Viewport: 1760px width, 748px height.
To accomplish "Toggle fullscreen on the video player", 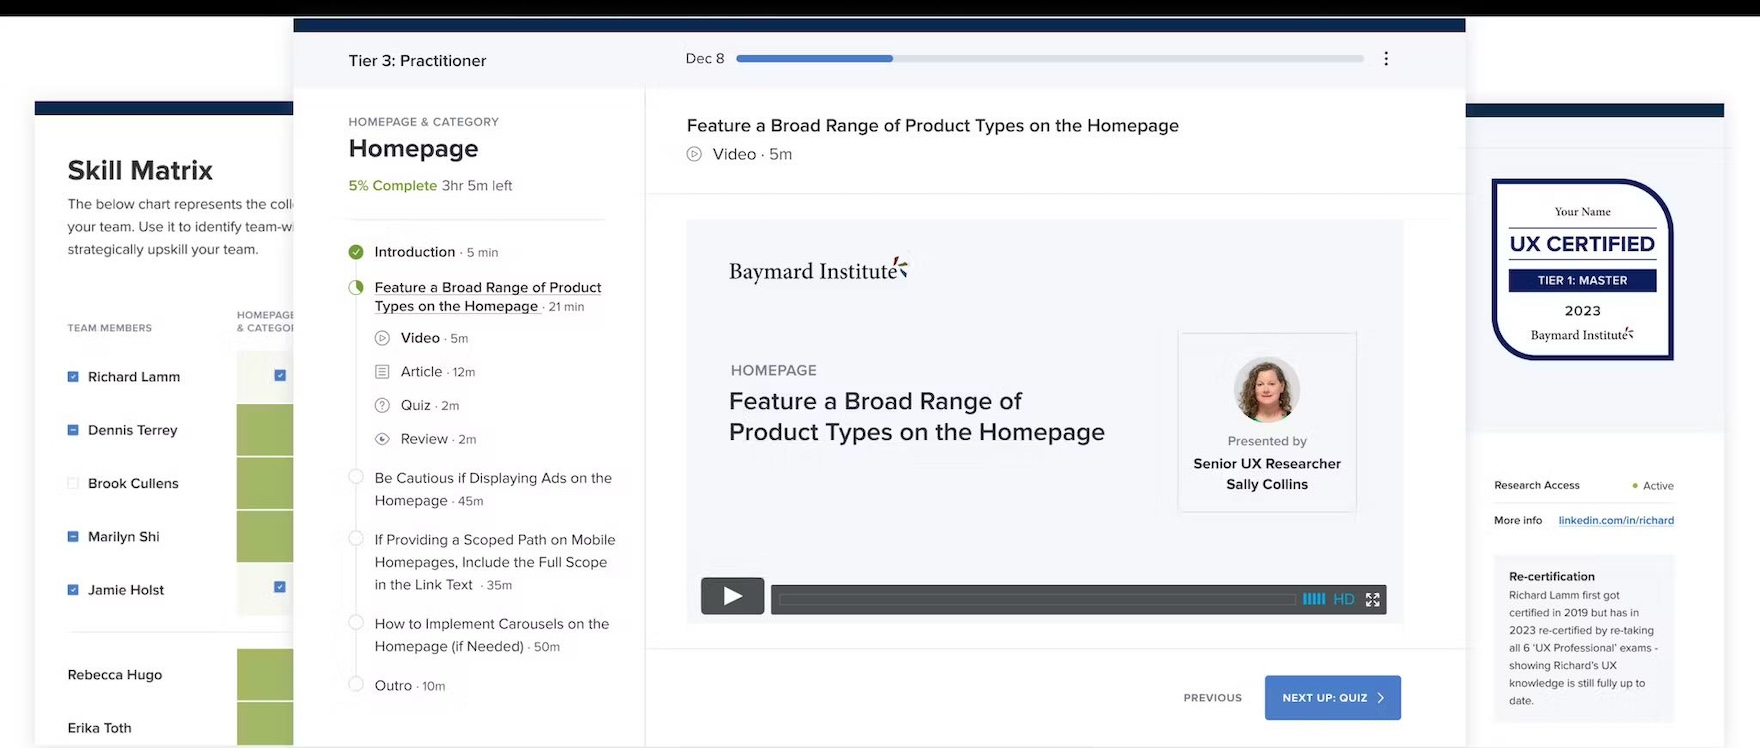I will point(1372,599).
